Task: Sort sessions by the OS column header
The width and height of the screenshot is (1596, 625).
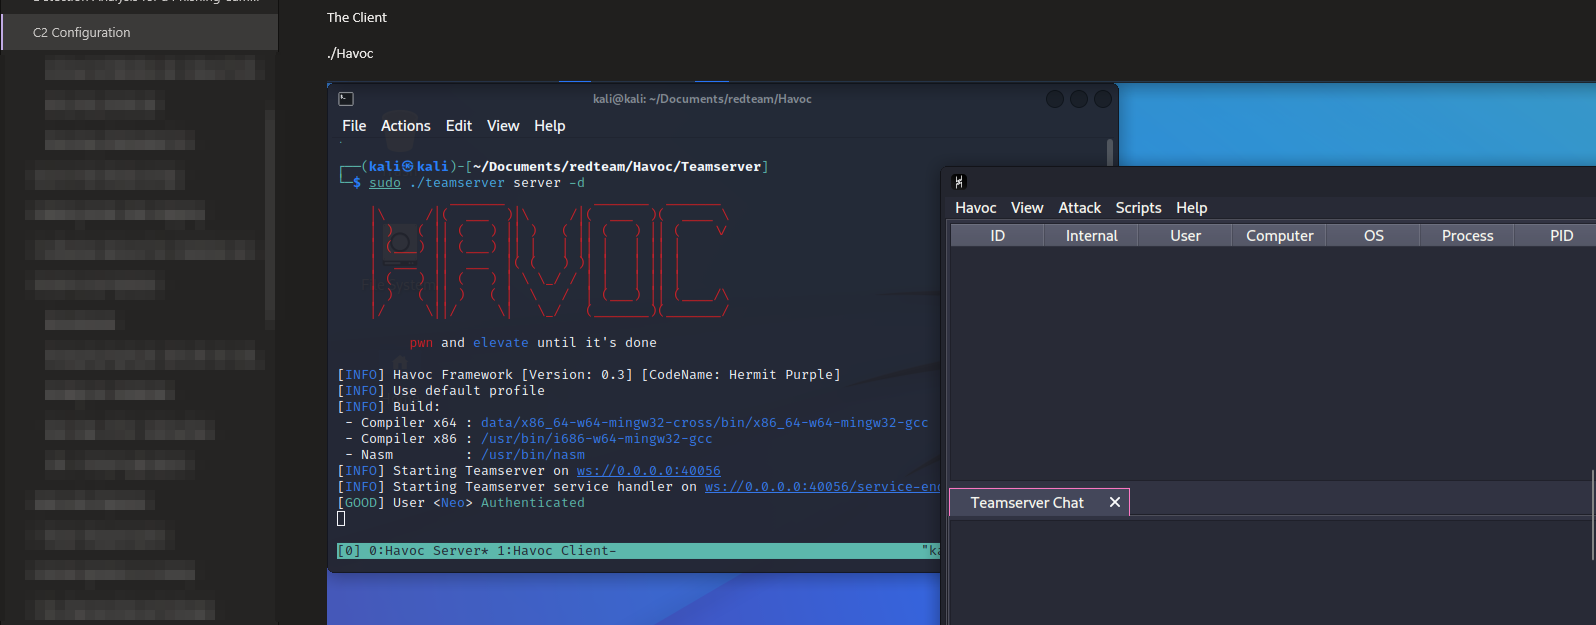Action: click(x=1373, y=236)
